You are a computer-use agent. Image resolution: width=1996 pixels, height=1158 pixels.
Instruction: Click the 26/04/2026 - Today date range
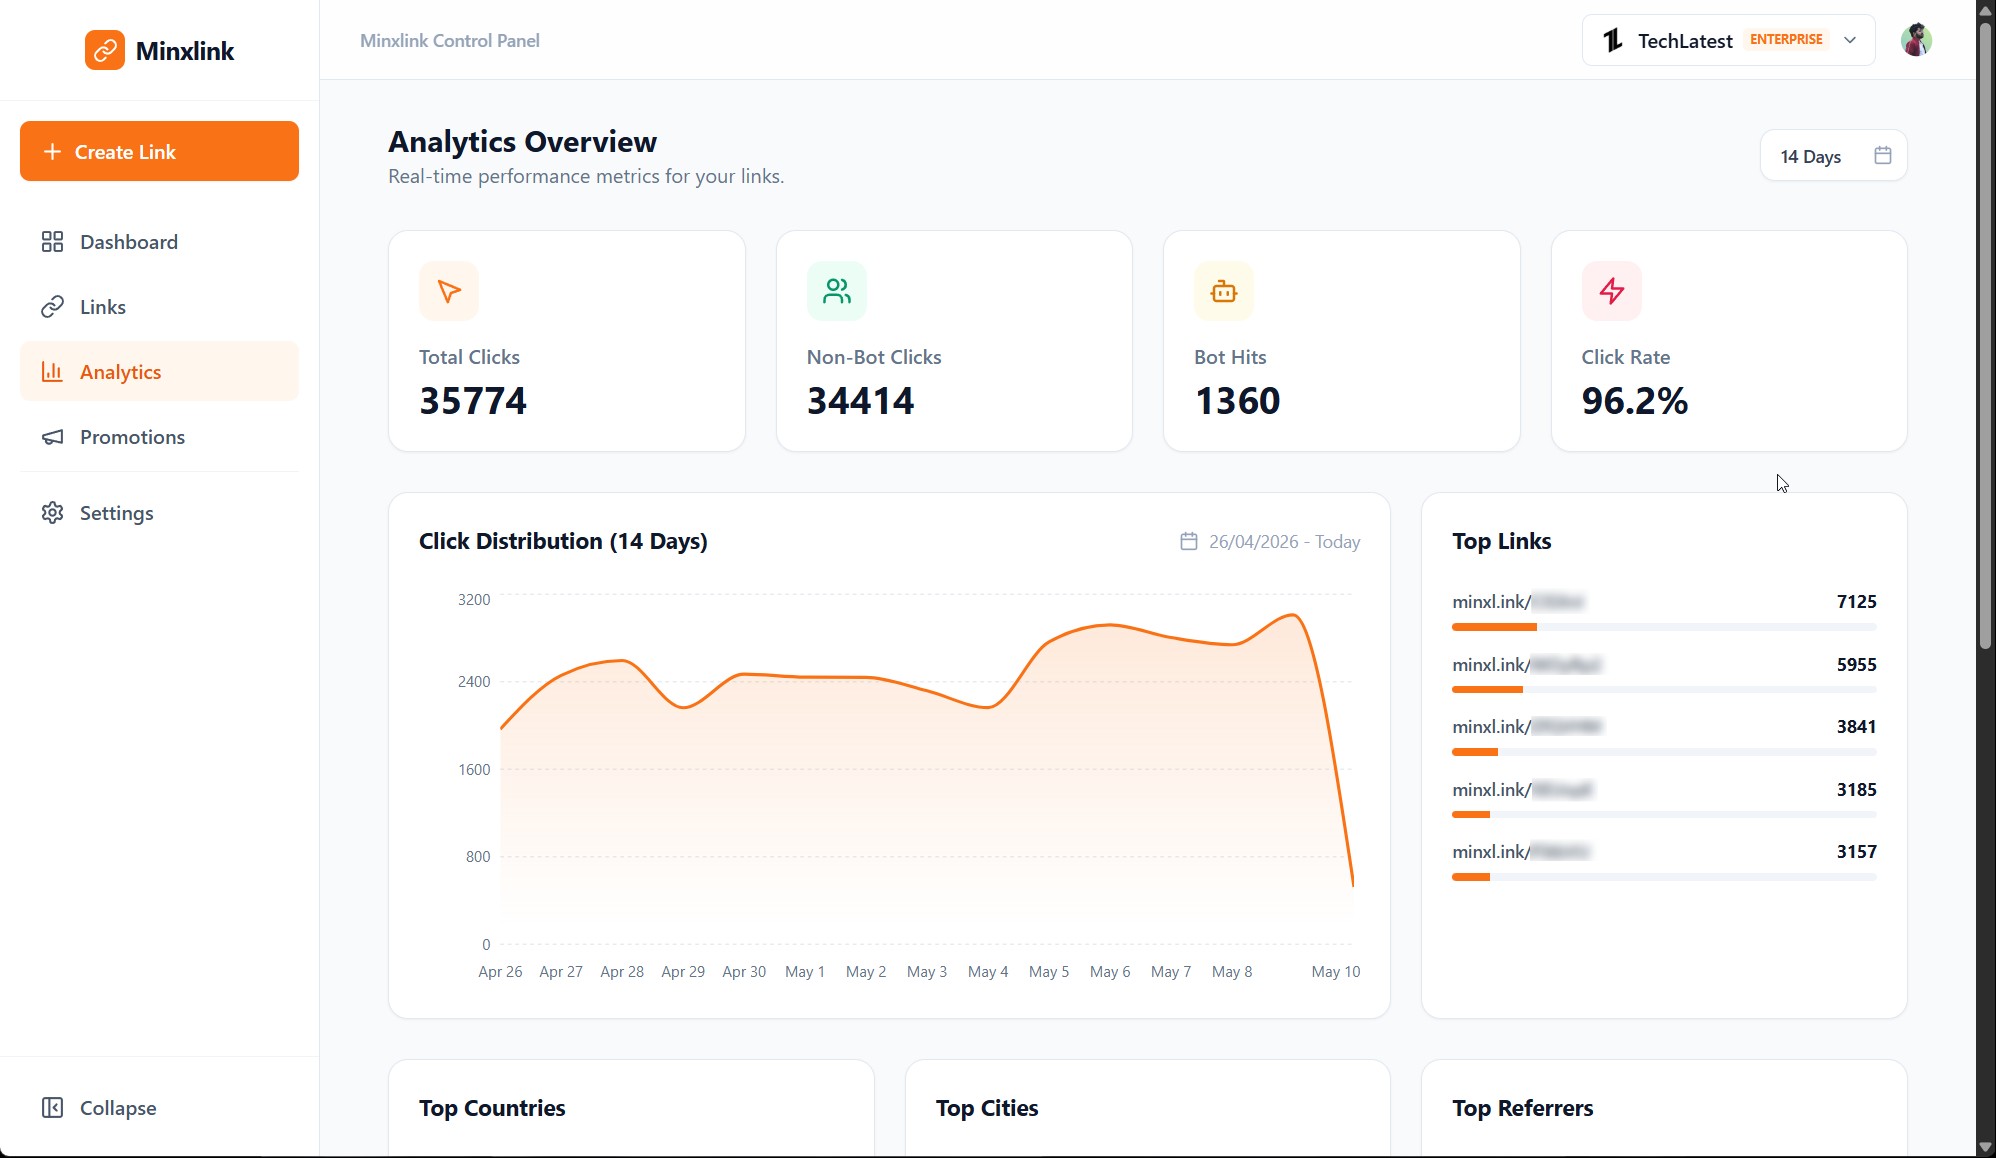[1284, 541]
